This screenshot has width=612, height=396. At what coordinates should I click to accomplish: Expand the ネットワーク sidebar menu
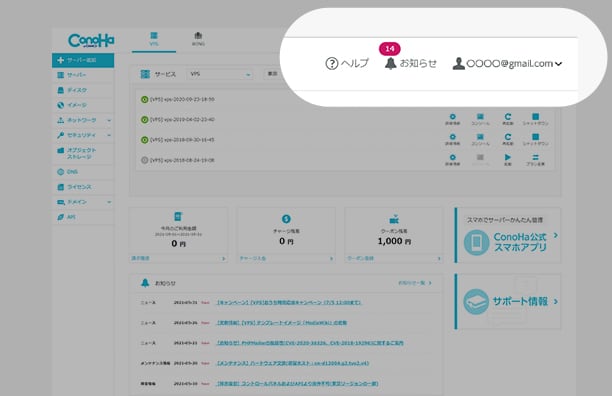pyautogui.click(x=83, y=120)
